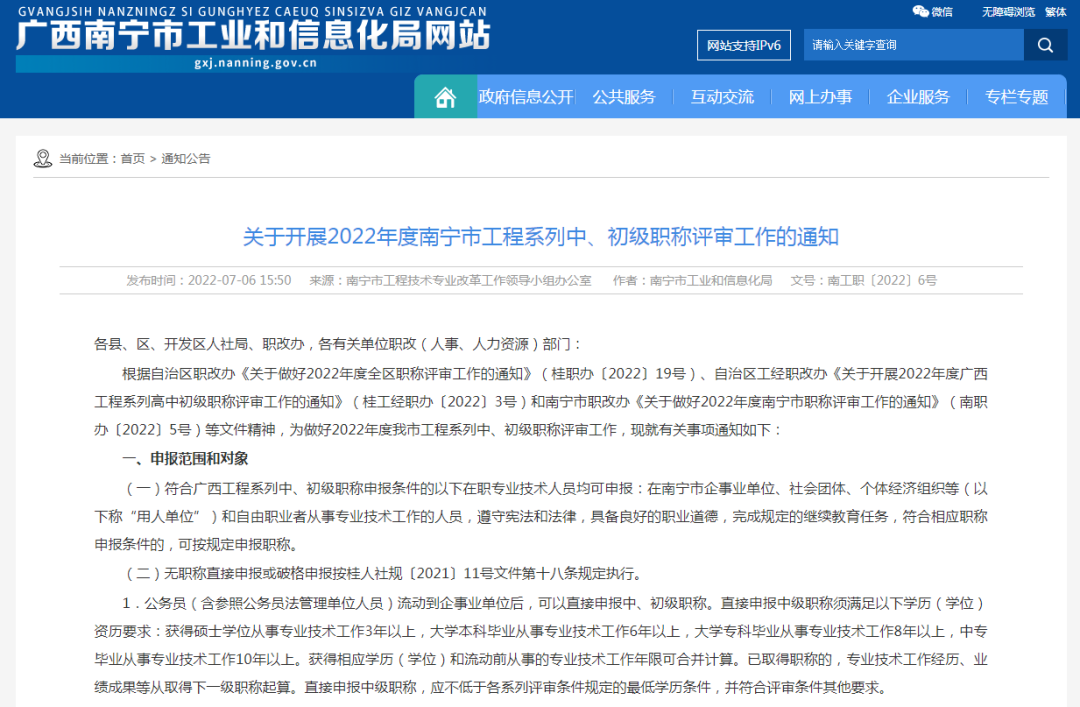Click the 当前位置： label
This screenshot has width=1080, height=707.
tap(90, 158)
